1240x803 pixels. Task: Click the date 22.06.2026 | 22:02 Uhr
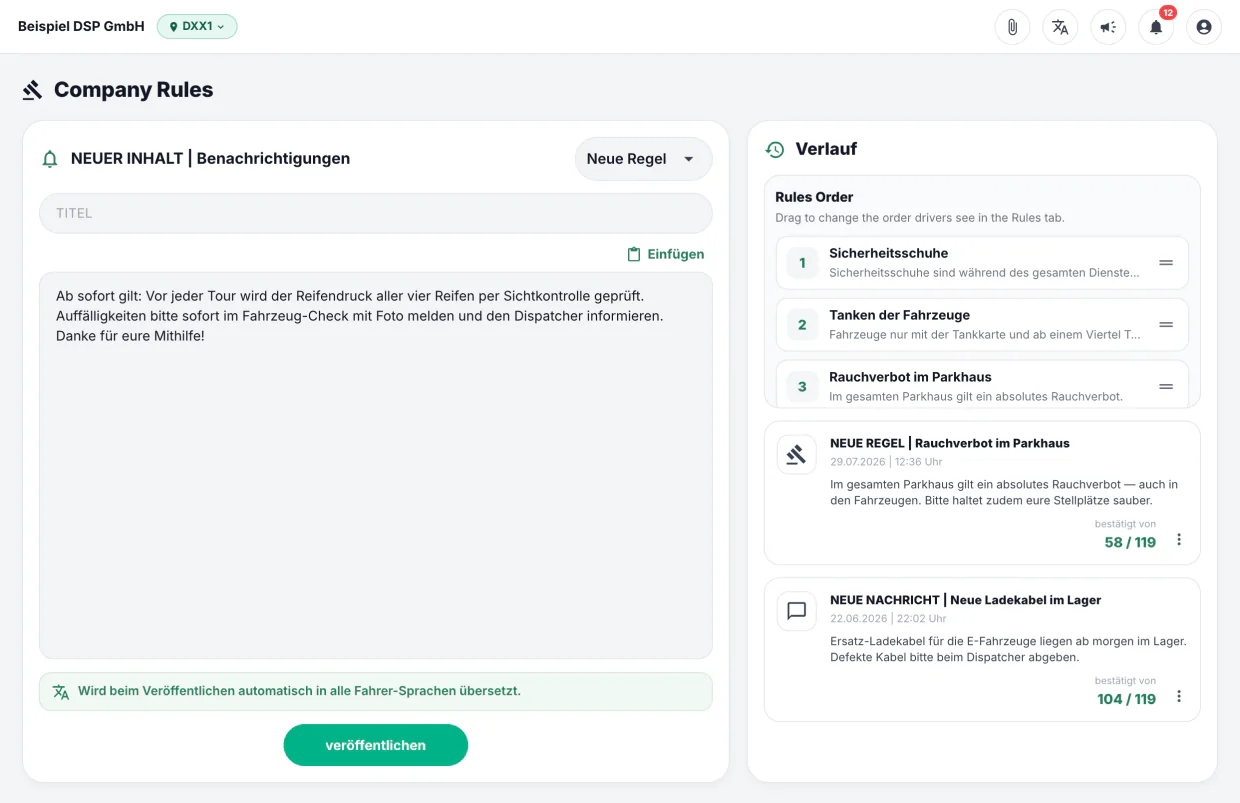coord(886,619)
